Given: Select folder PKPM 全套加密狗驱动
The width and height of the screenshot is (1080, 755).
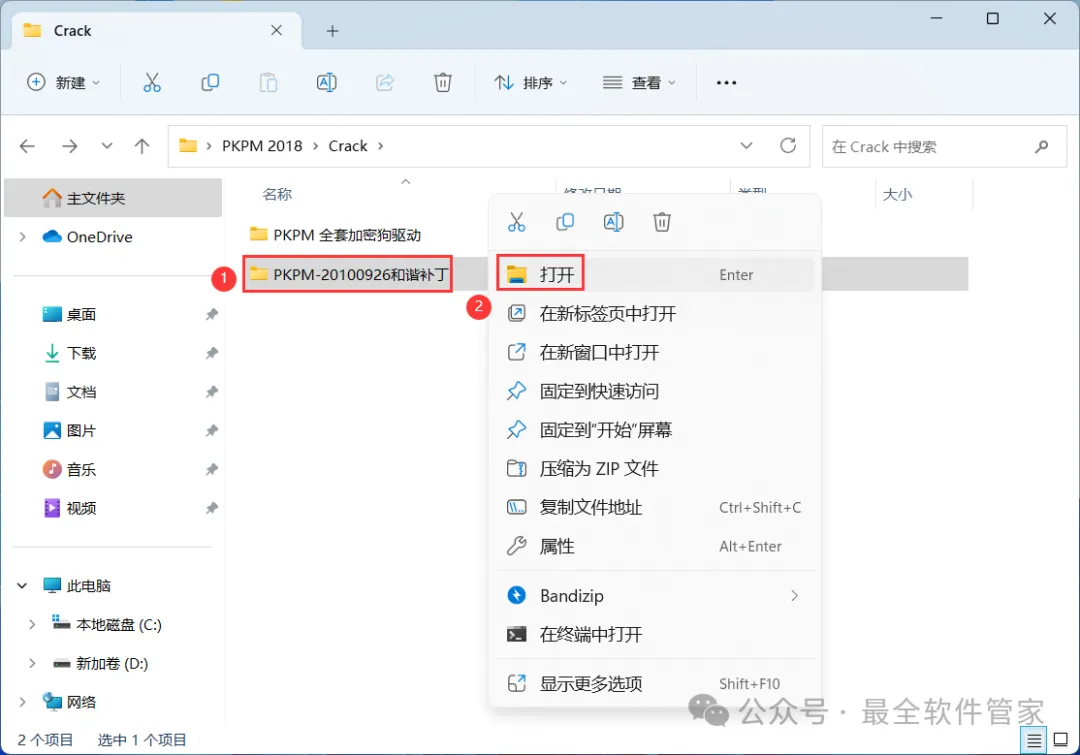Looking at the screenshot, I should pos(335,235).
